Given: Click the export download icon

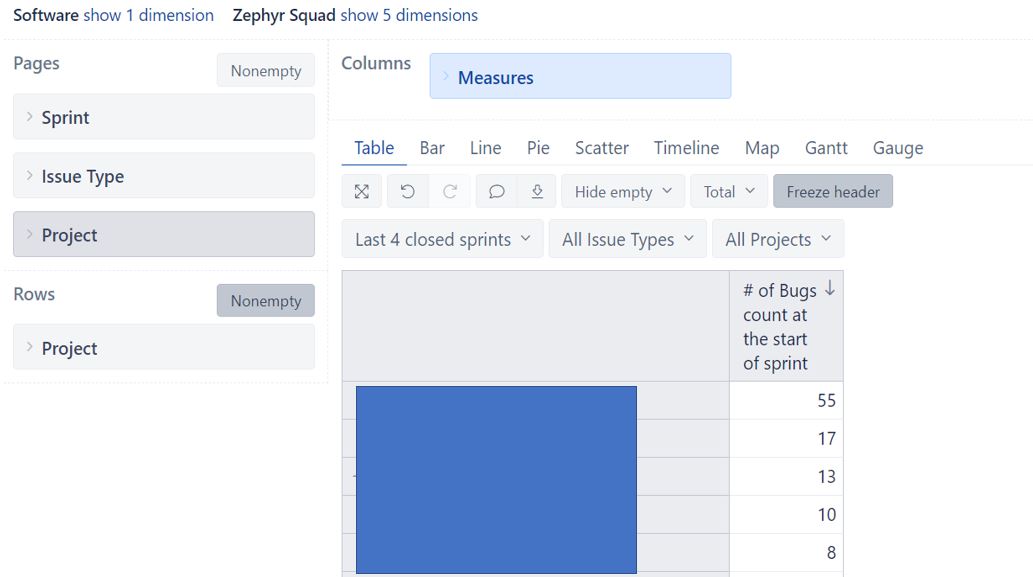Looking at the screenshot, I should tap(537, 192).
